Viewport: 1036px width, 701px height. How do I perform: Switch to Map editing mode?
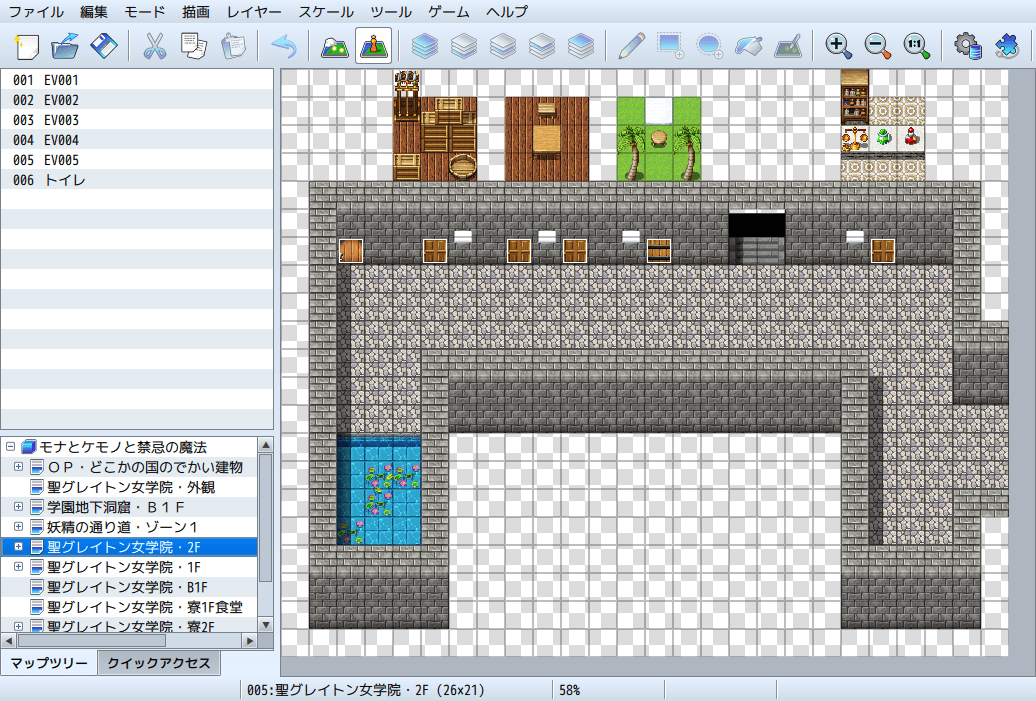pos(333,46)
